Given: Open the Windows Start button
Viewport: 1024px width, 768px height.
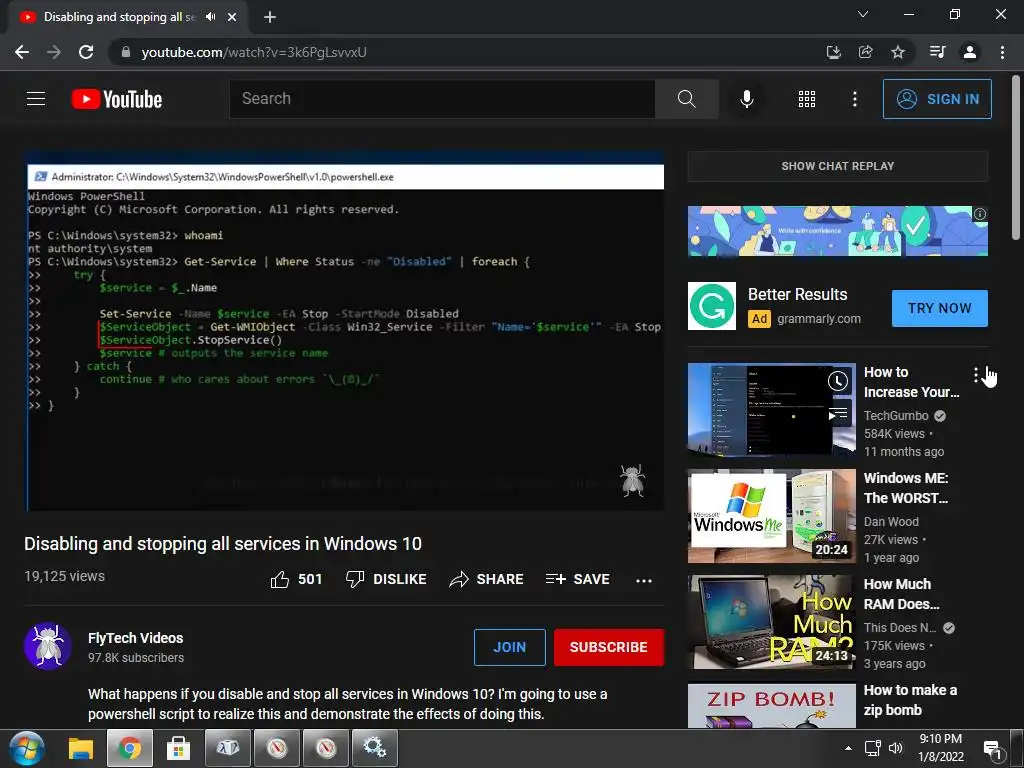Looking at the screenshot, I should coord(27,748).
